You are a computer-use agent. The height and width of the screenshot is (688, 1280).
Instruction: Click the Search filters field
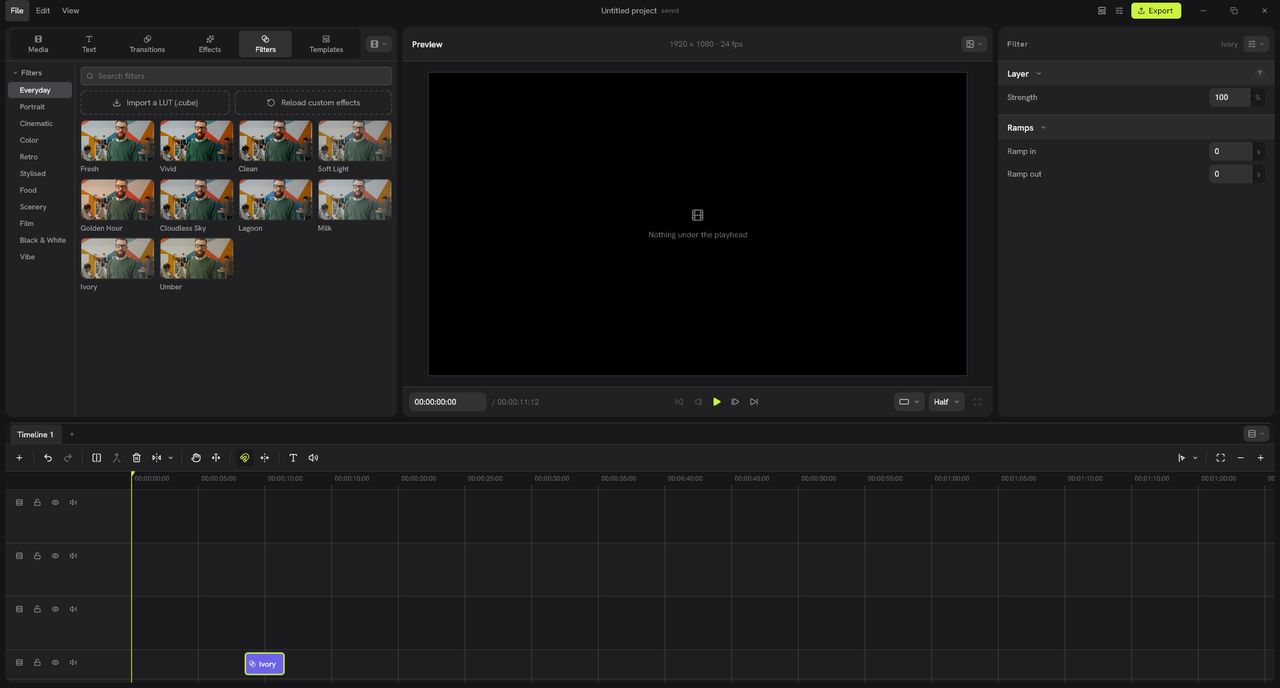pos(236,76)
